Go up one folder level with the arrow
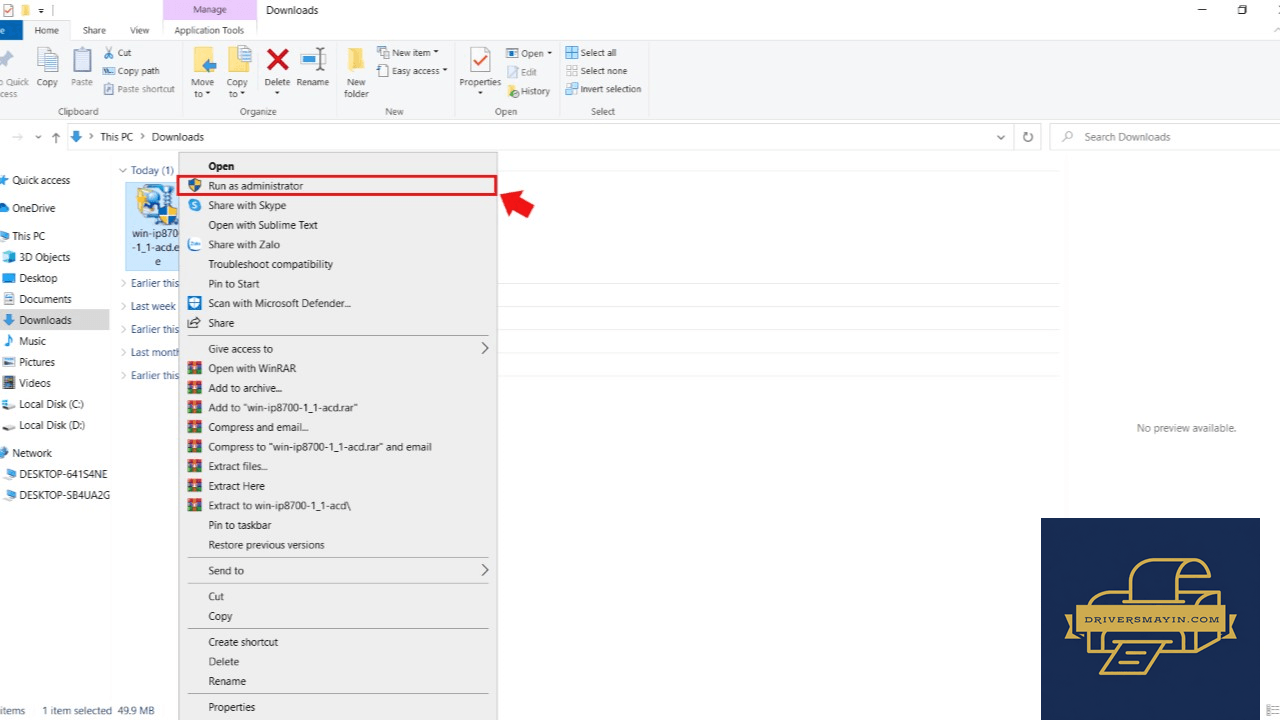The width and height of the screenshot is (1280, 720). (56, 137)
